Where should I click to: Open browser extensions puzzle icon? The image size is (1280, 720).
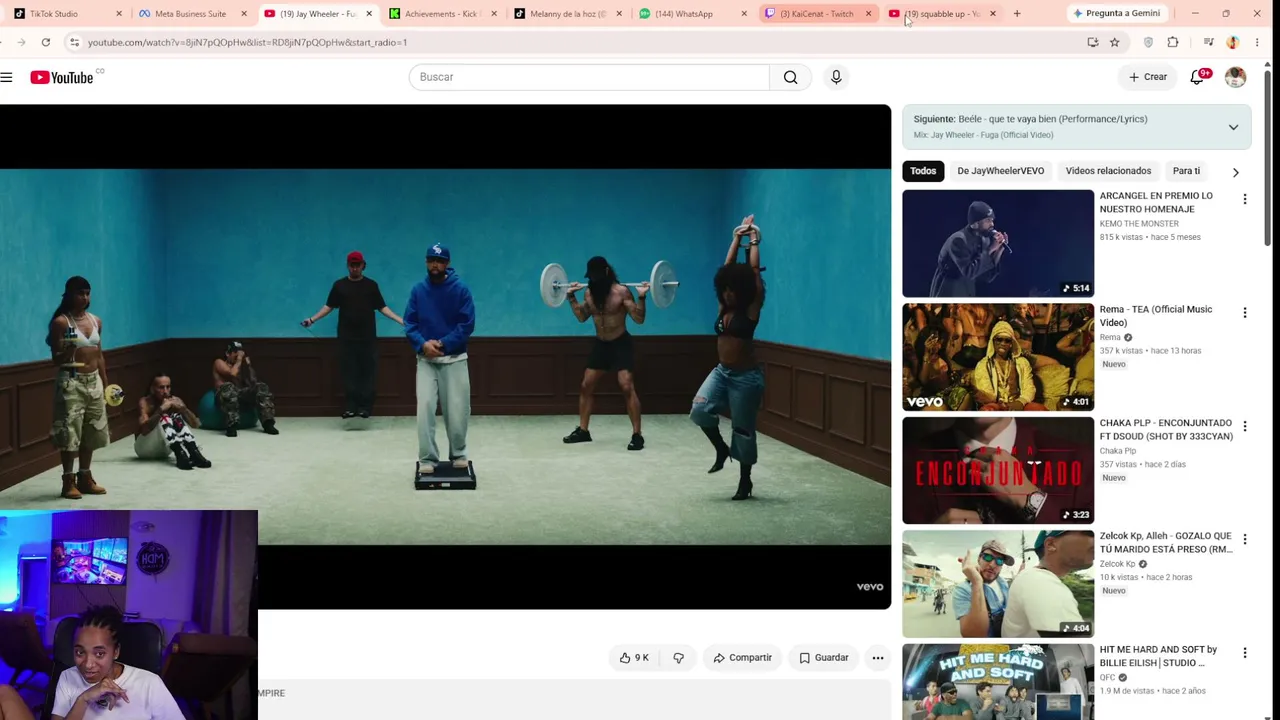tap(1173, 42)
